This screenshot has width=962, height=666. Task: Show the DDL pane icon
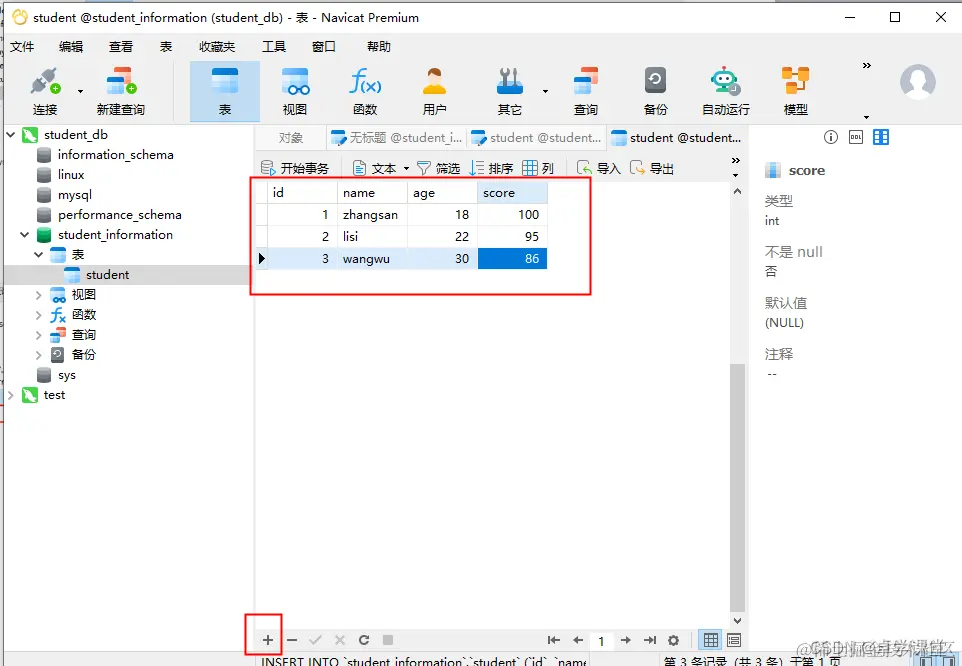856,137
